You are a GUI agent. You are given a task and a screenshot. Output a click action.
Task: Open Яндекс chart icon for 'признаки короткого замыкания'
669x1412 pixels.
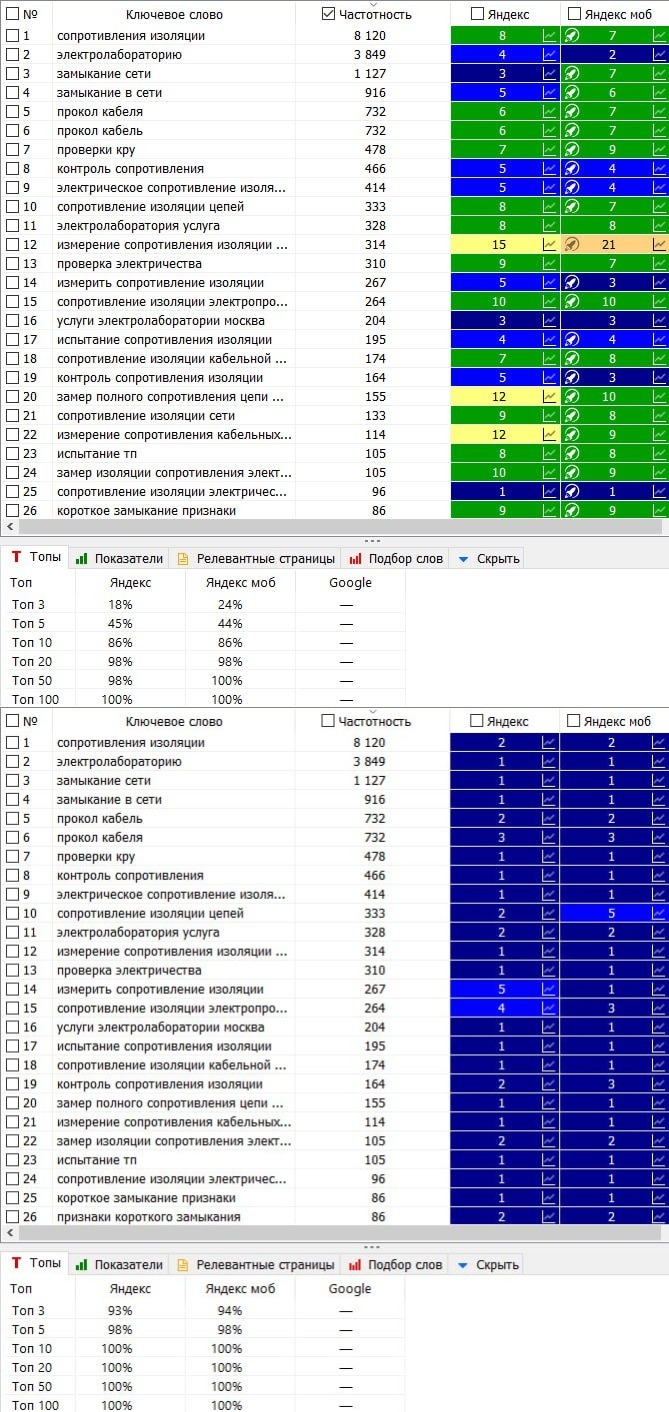coord(549,1217)
